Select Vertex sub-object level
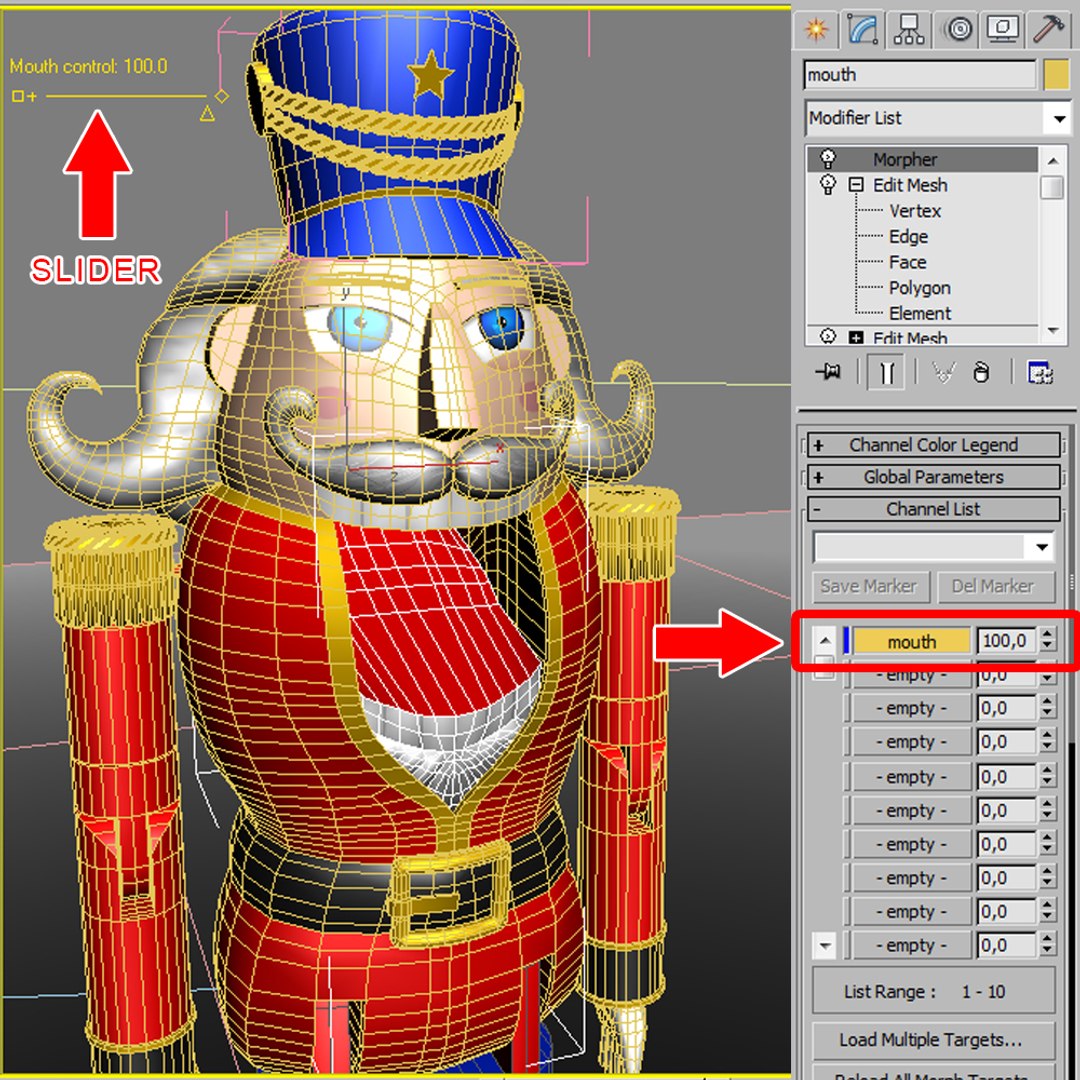 [x=915, y=211]
